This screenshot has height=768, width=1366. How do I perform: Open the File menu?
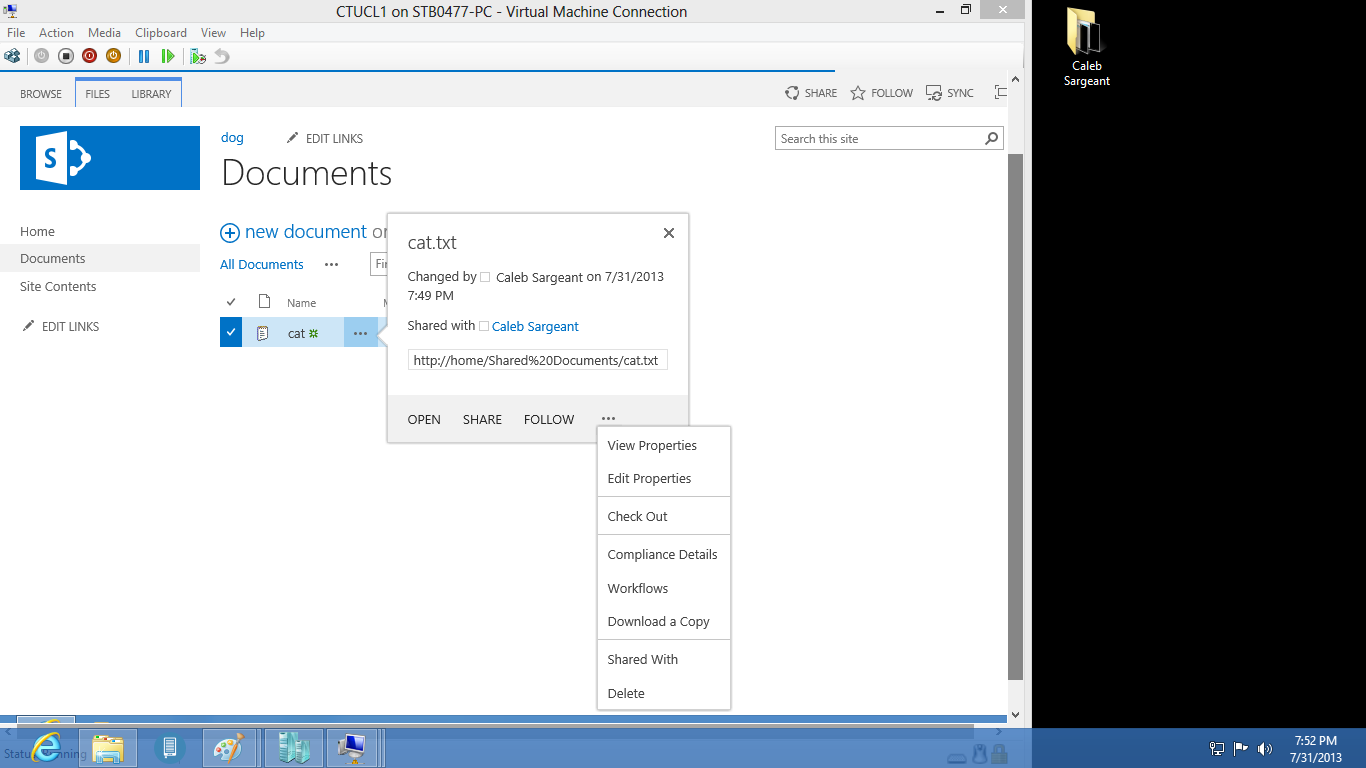(x=16, y=33)
